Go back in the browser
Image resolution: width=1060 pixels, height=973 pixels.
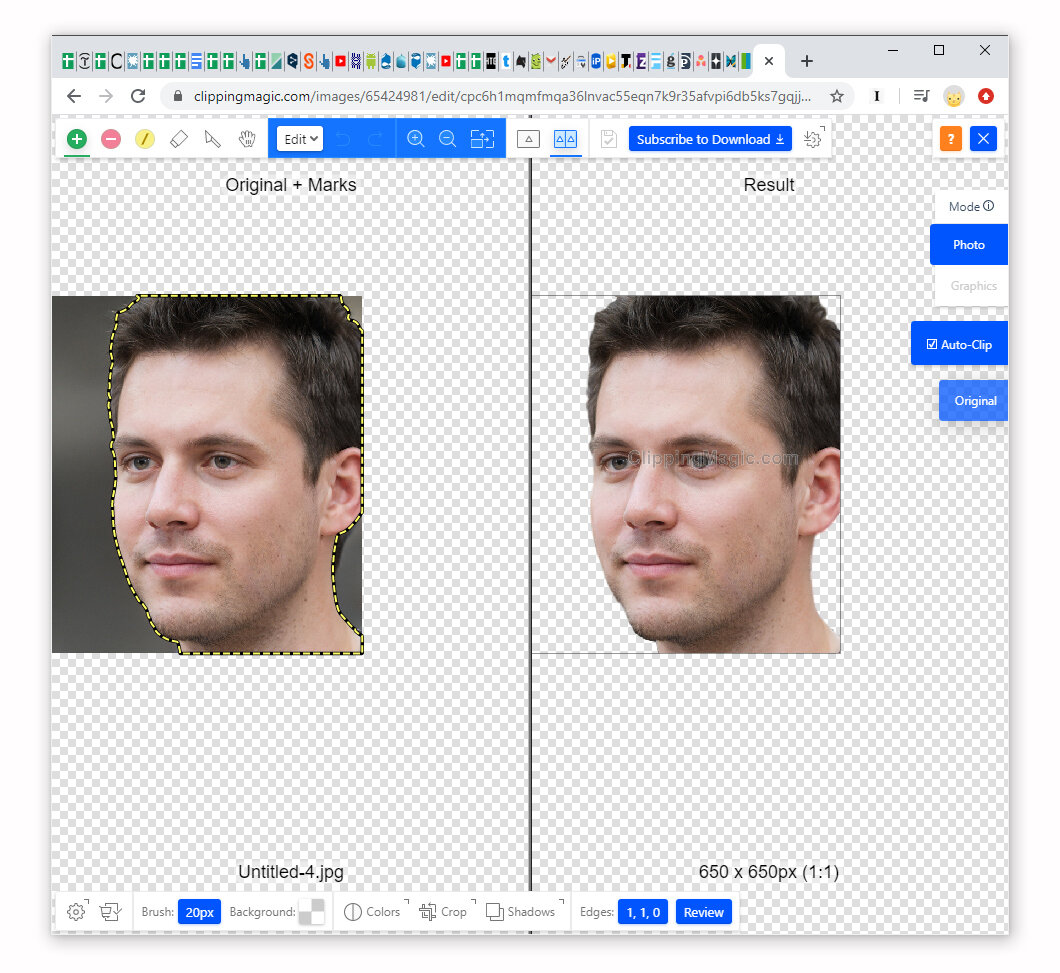point(74,96)
